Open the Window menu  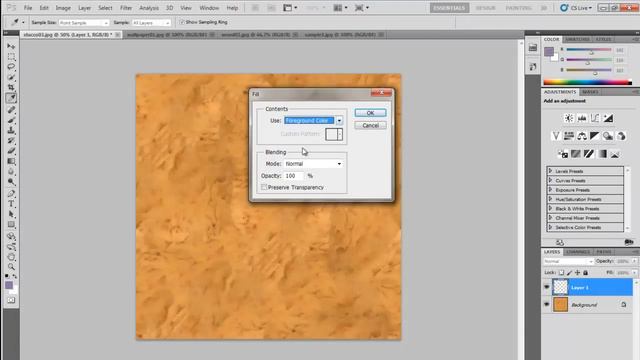pos(209,8)
